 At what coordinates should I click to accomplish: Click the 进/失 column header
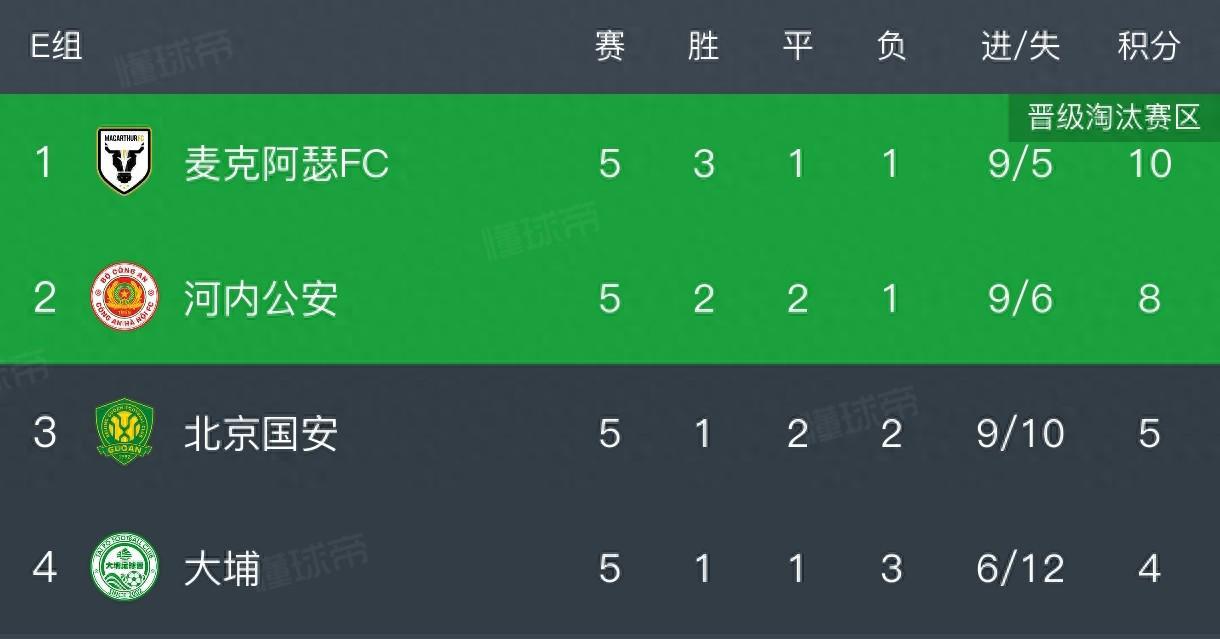tap(1020, 46)
